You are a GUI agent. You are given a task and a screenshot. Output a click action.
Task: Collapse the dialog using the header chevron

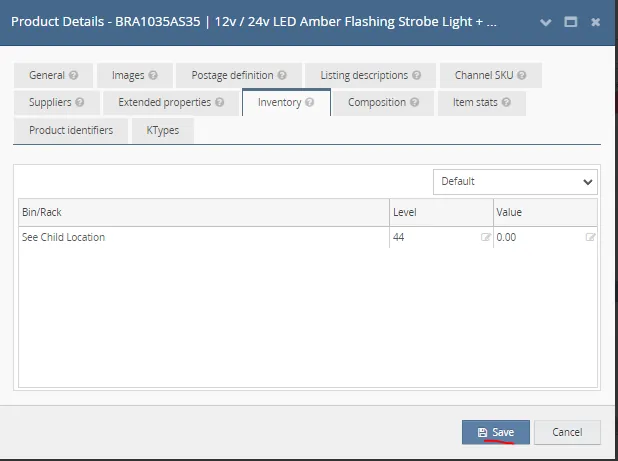[x=545, y=22]
